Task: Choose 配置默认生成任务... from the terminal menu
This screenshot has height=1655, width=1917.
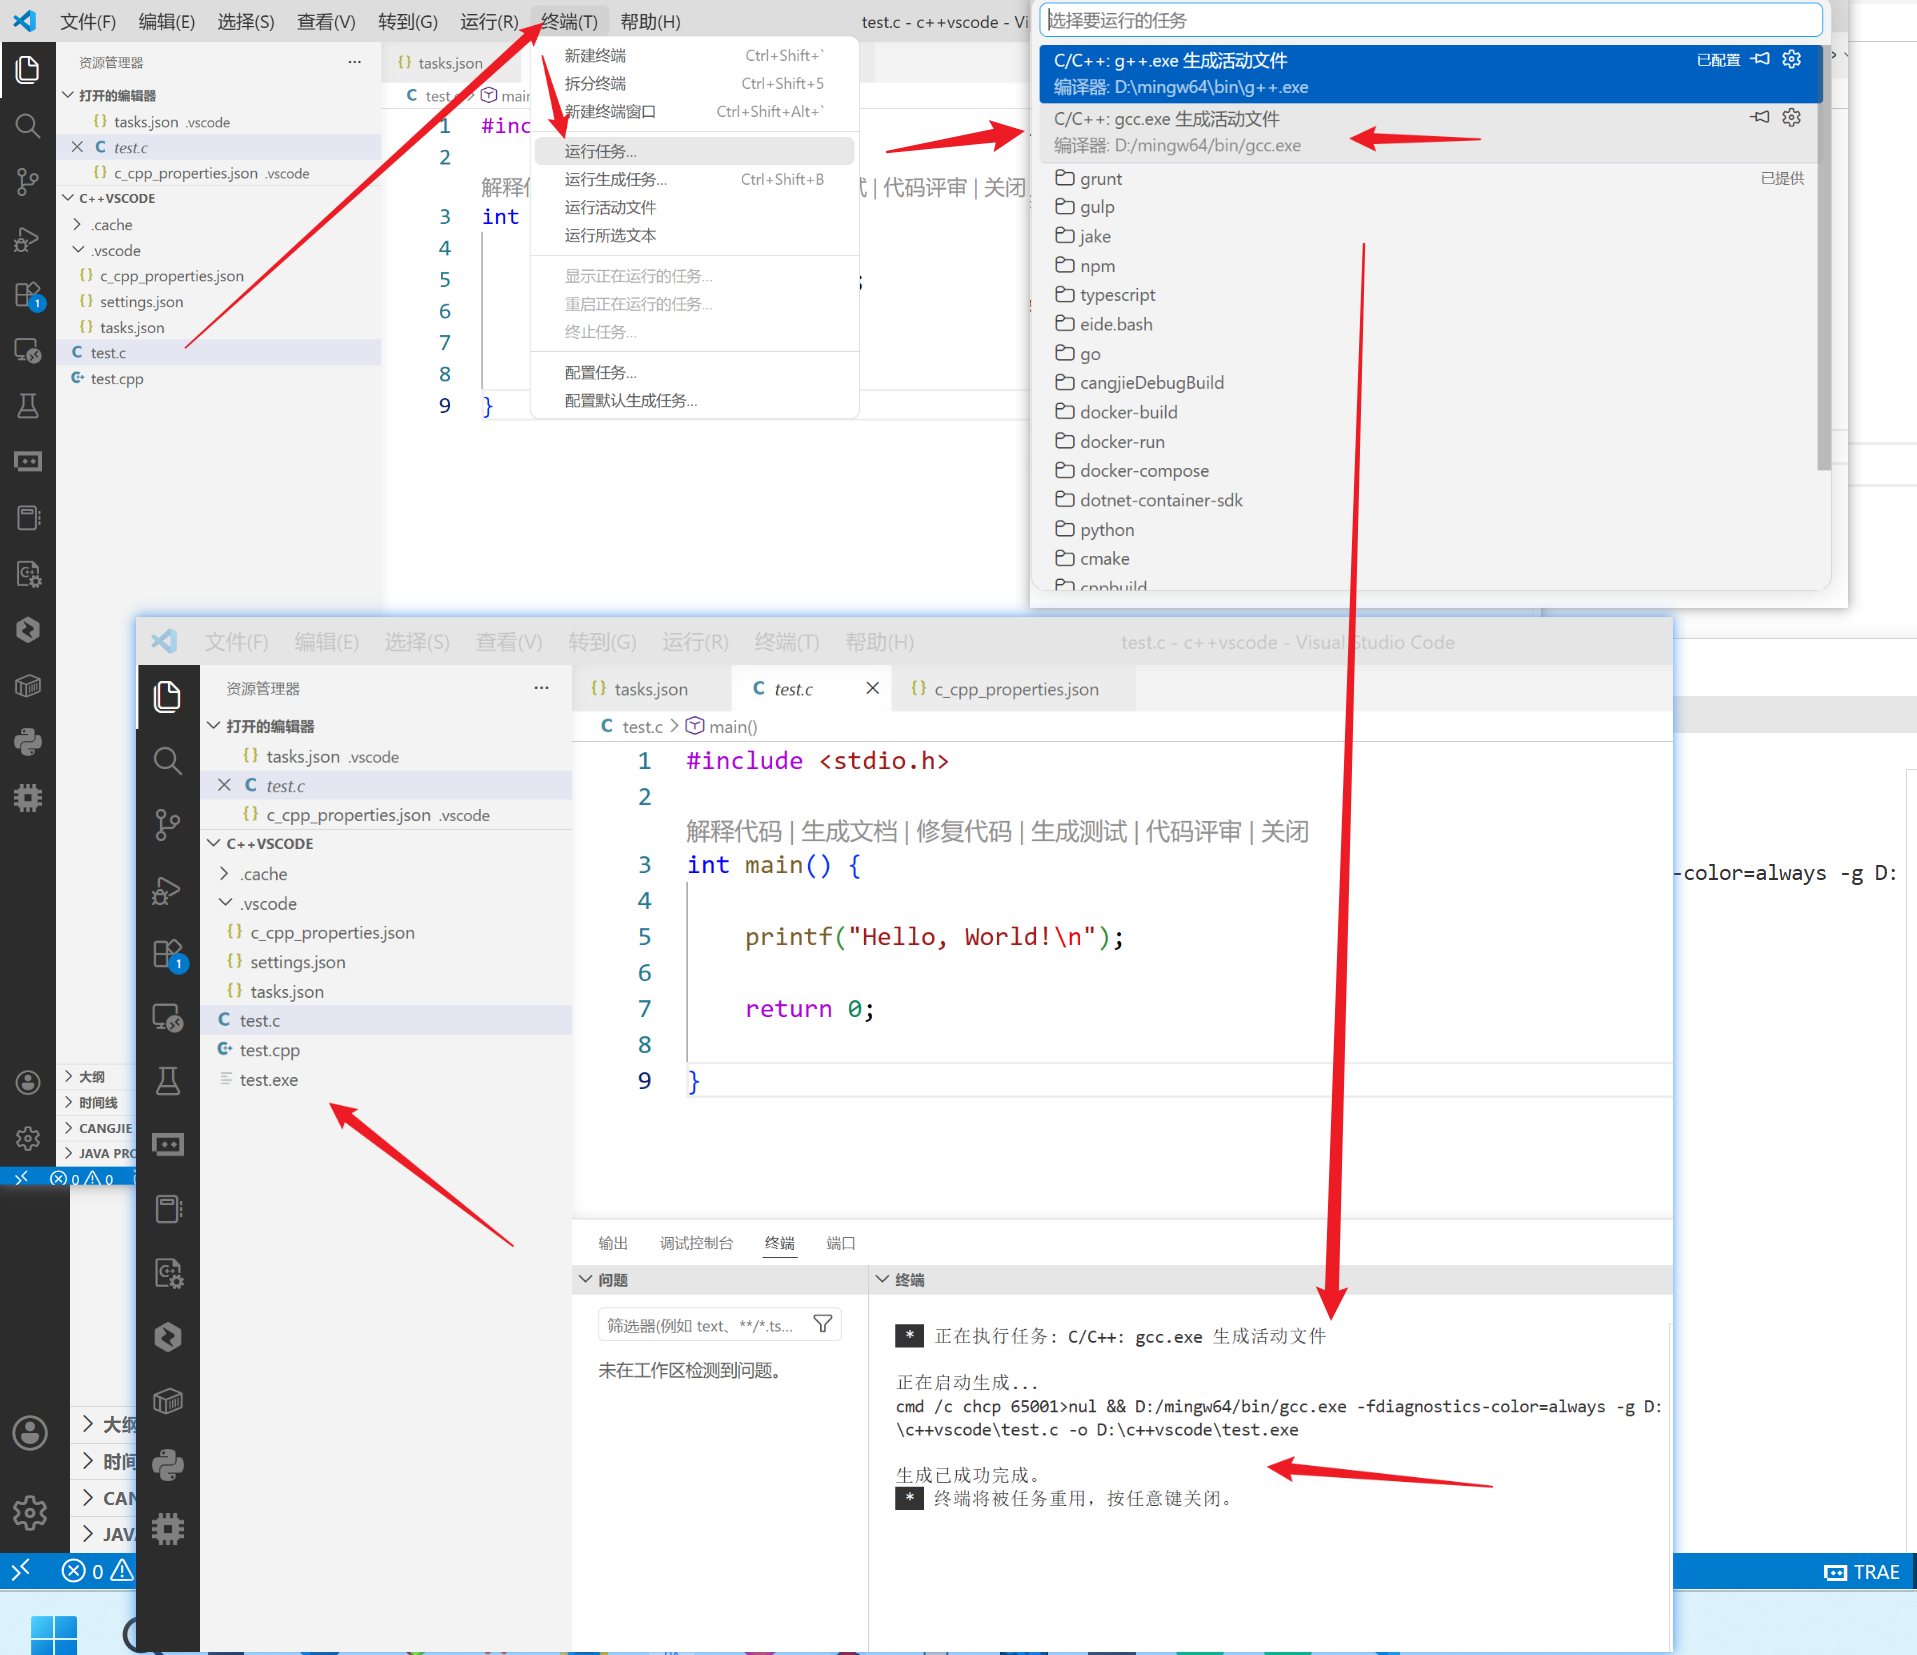Action: 694,400
